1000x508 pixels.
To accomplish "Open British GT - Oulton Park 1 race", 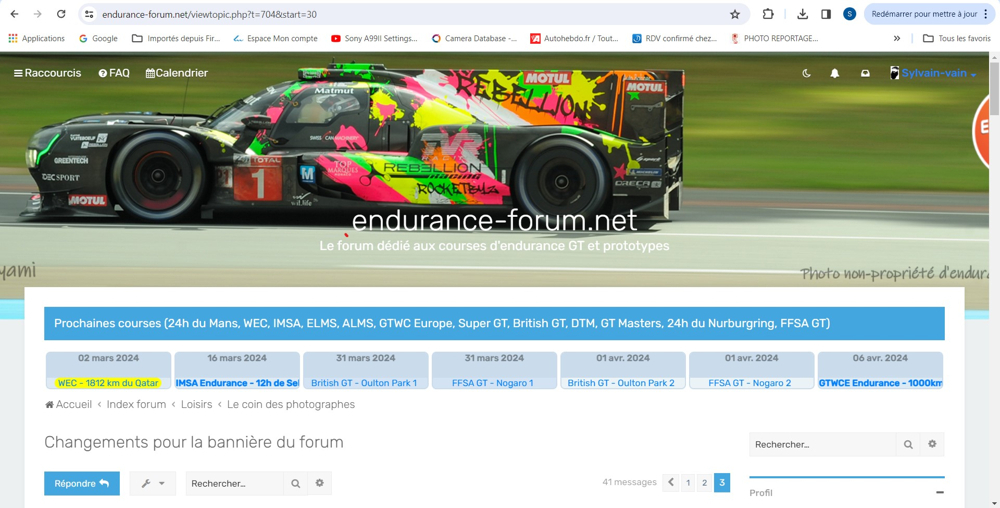I will (x=364, y=383).
